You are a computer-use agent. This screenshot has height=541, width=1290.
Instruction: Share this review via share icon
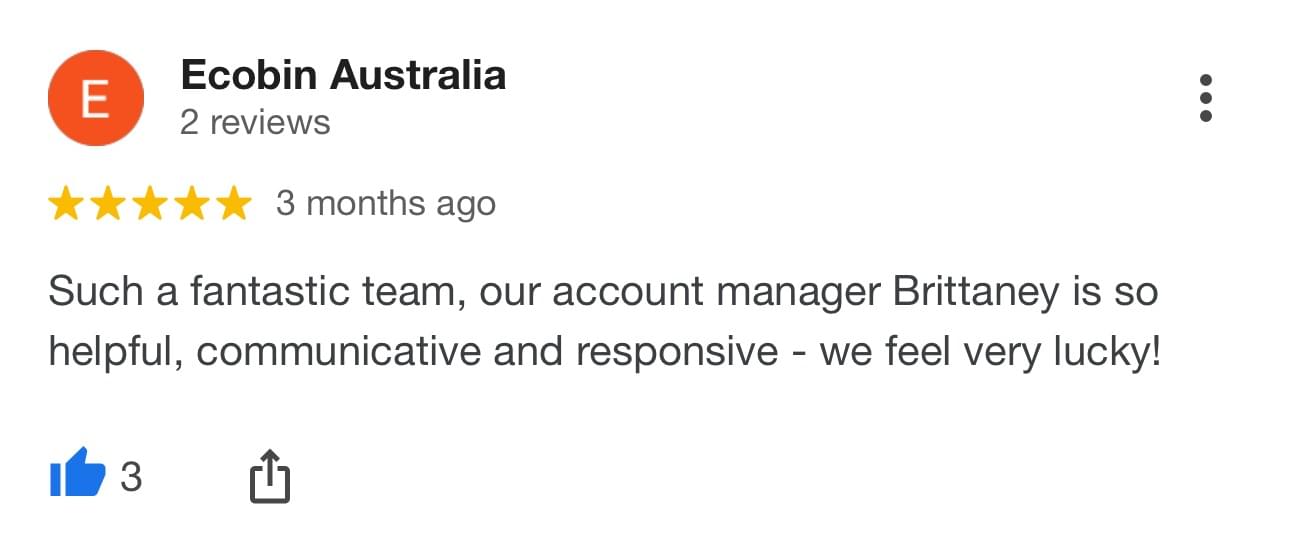coord(268,475)
